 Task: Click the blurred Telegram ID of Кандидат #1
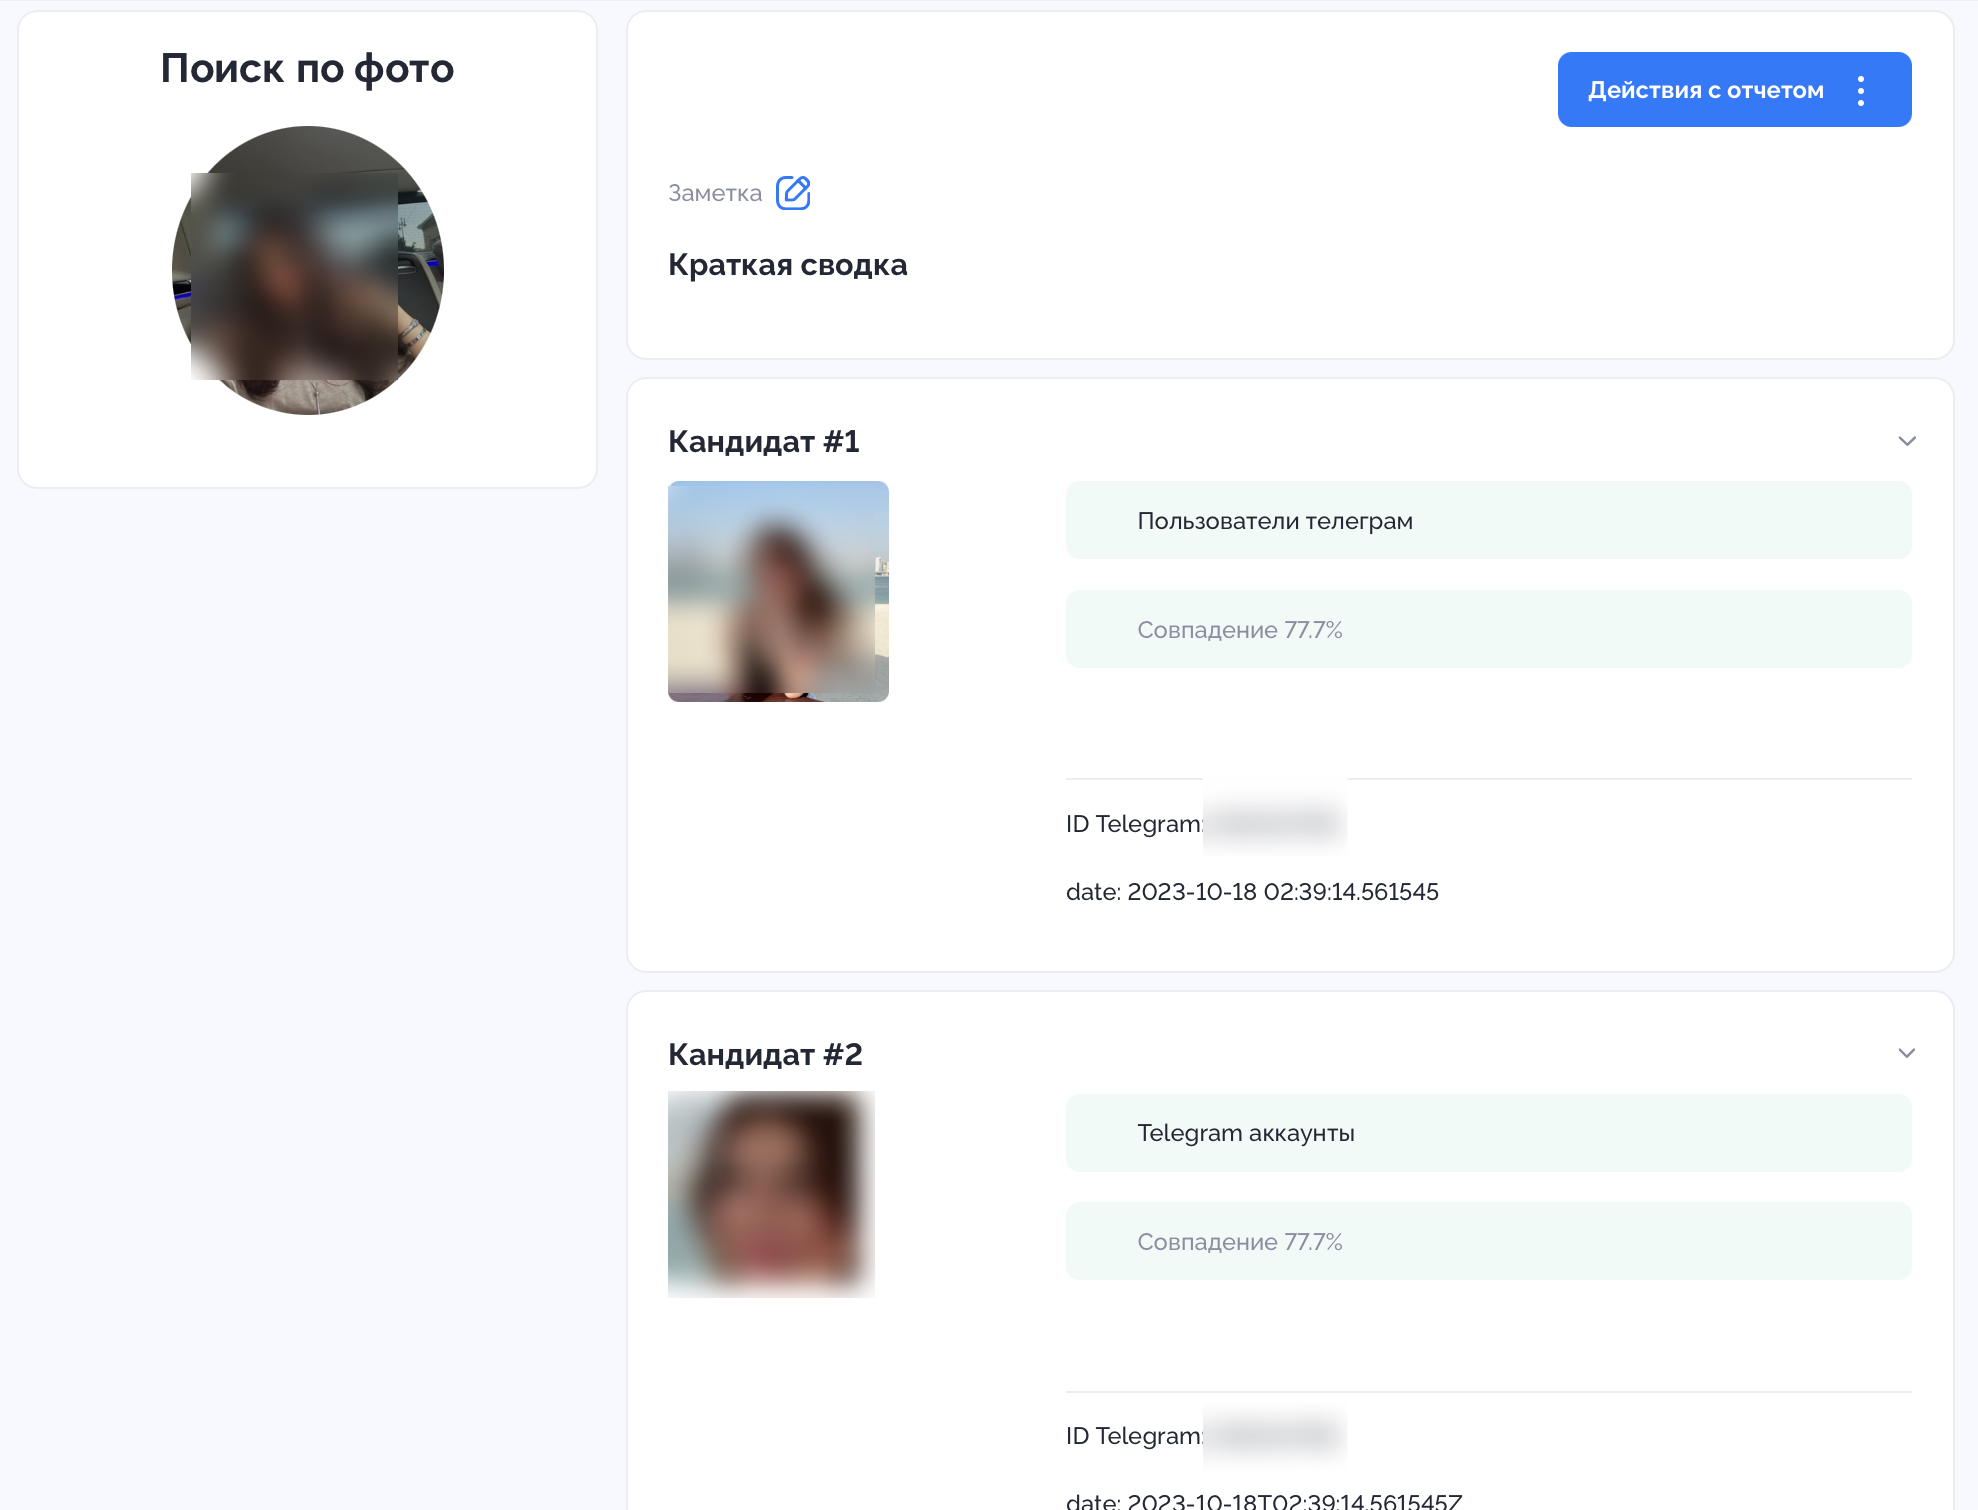coord(1275,823)
